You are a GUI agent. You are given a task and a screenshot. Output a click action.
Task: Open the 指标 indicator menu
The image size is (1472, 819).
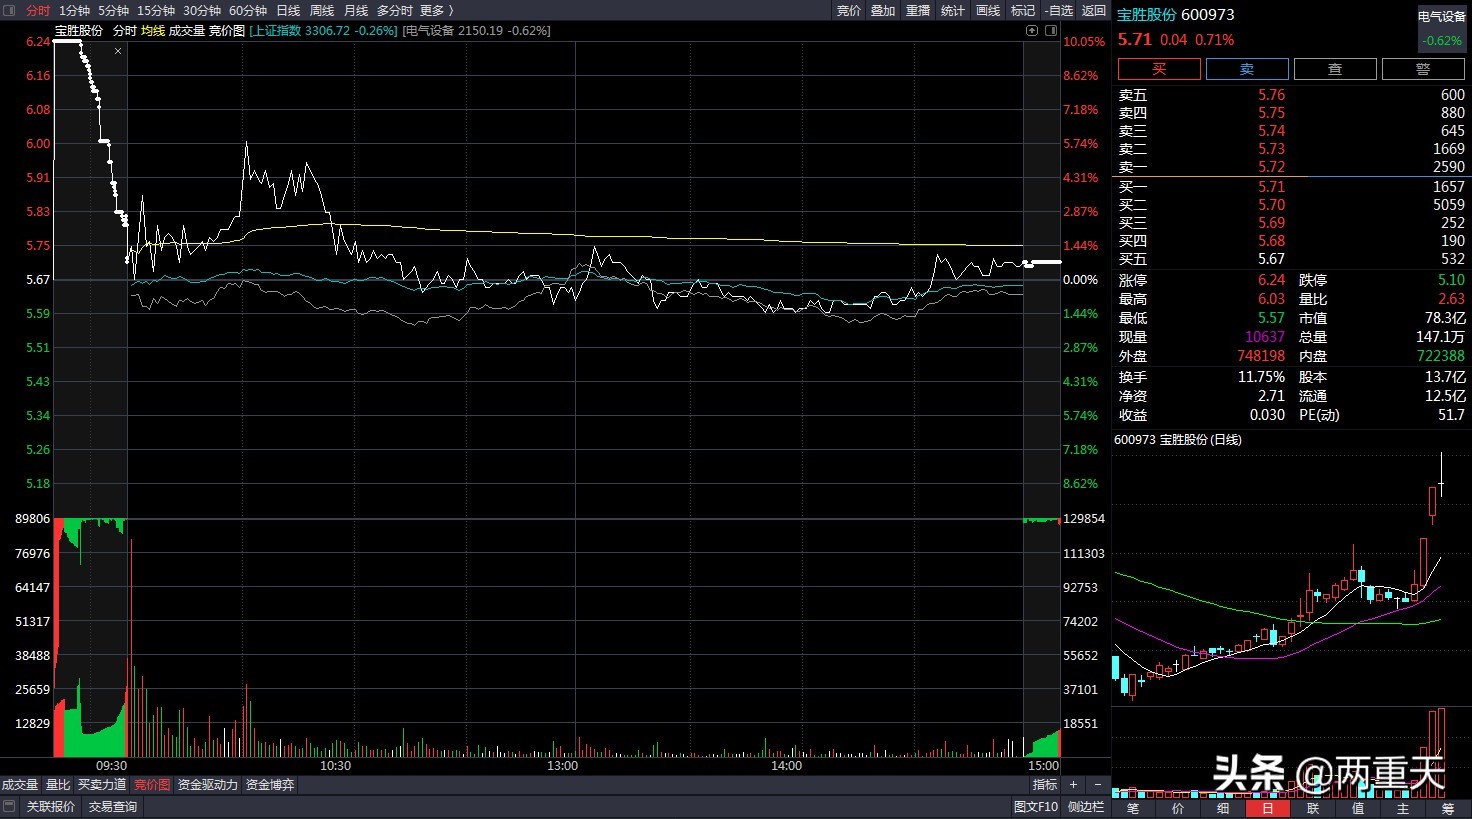[x=1045, y=785]
